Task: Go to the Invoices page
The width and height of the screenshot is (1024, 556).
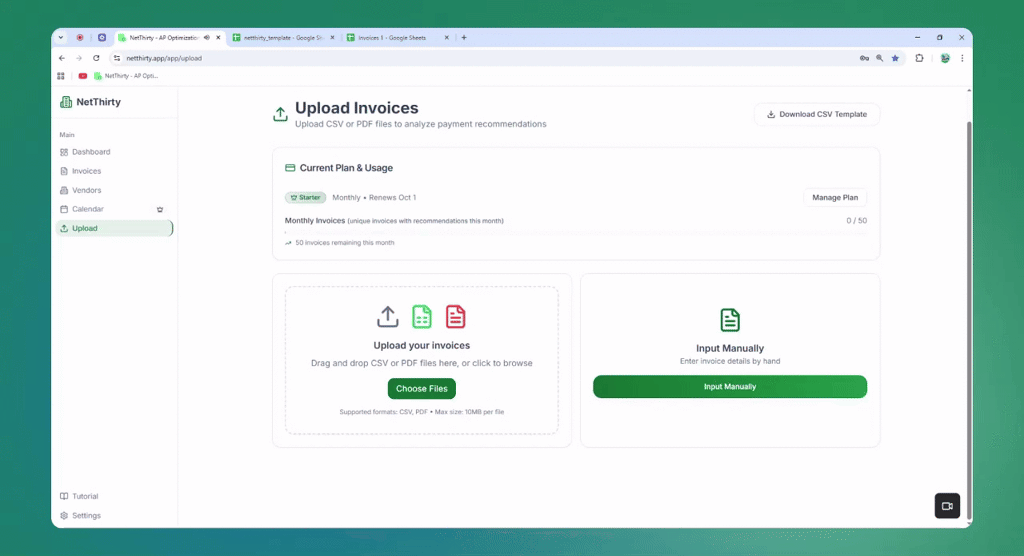Action: coord(86,171)
